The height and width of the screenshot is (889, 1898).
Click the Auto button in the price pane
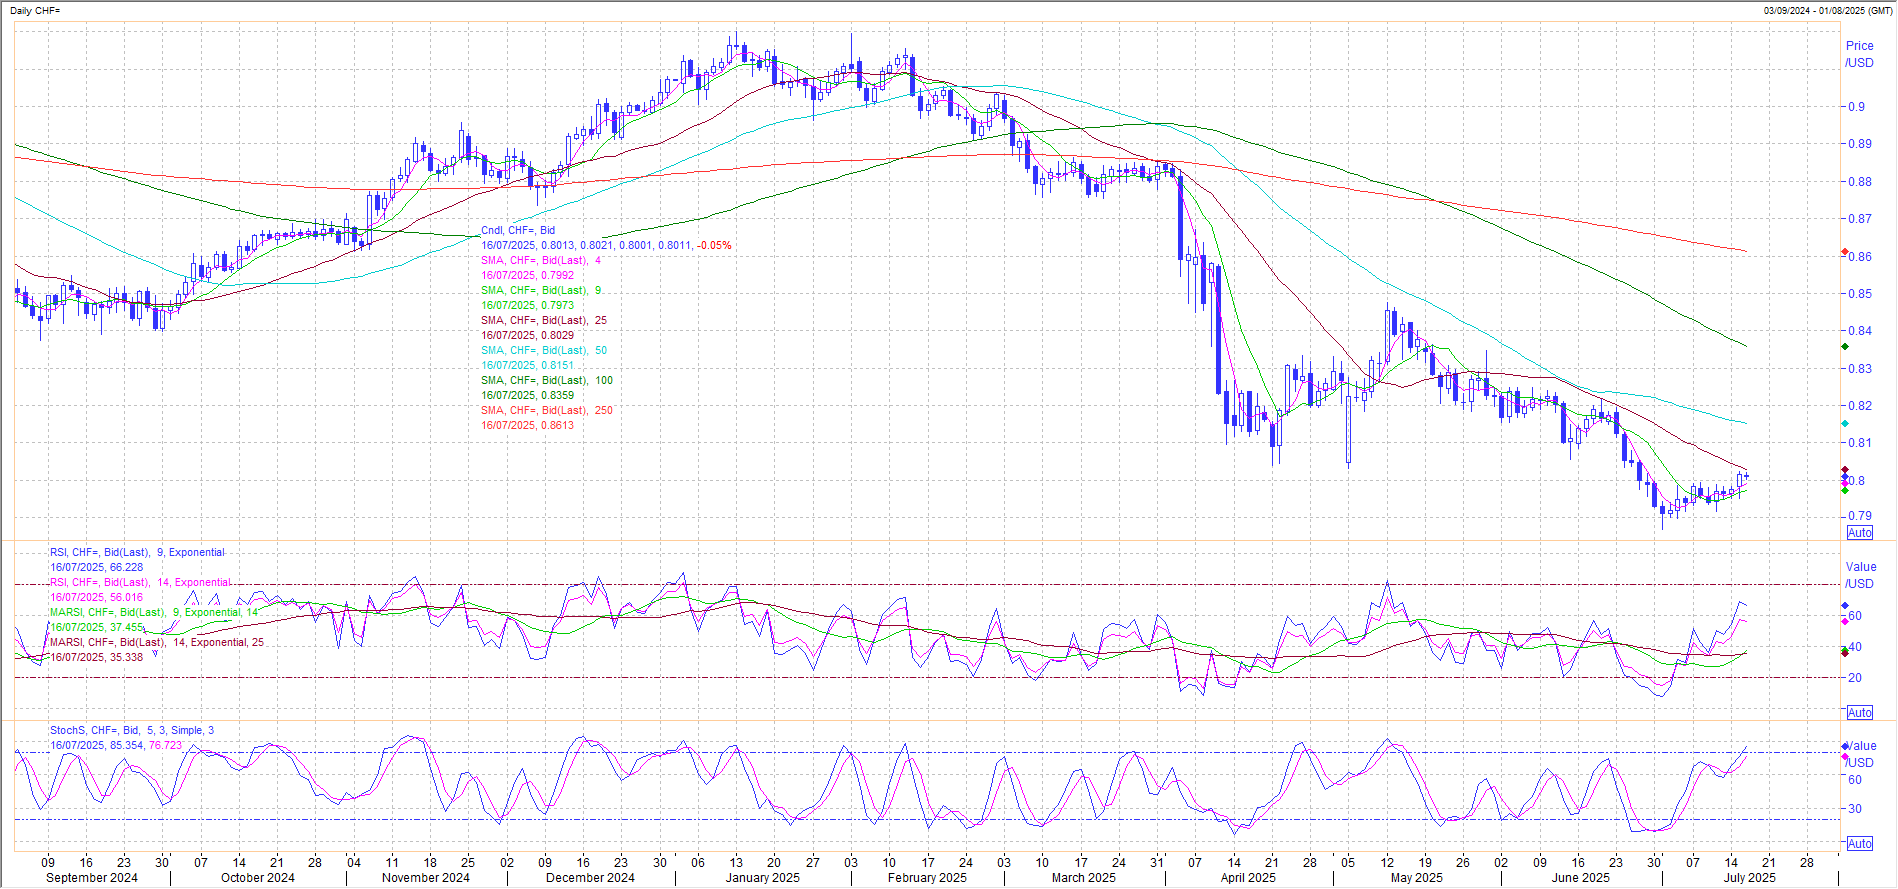click(1860, 533)
